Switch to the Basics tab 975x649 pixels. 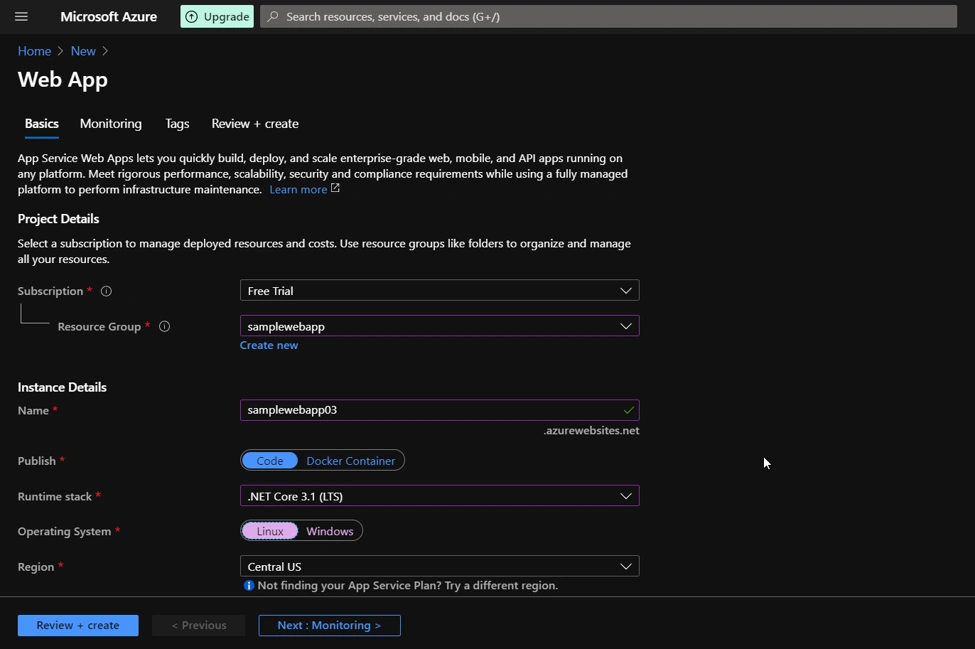(42, 124)
